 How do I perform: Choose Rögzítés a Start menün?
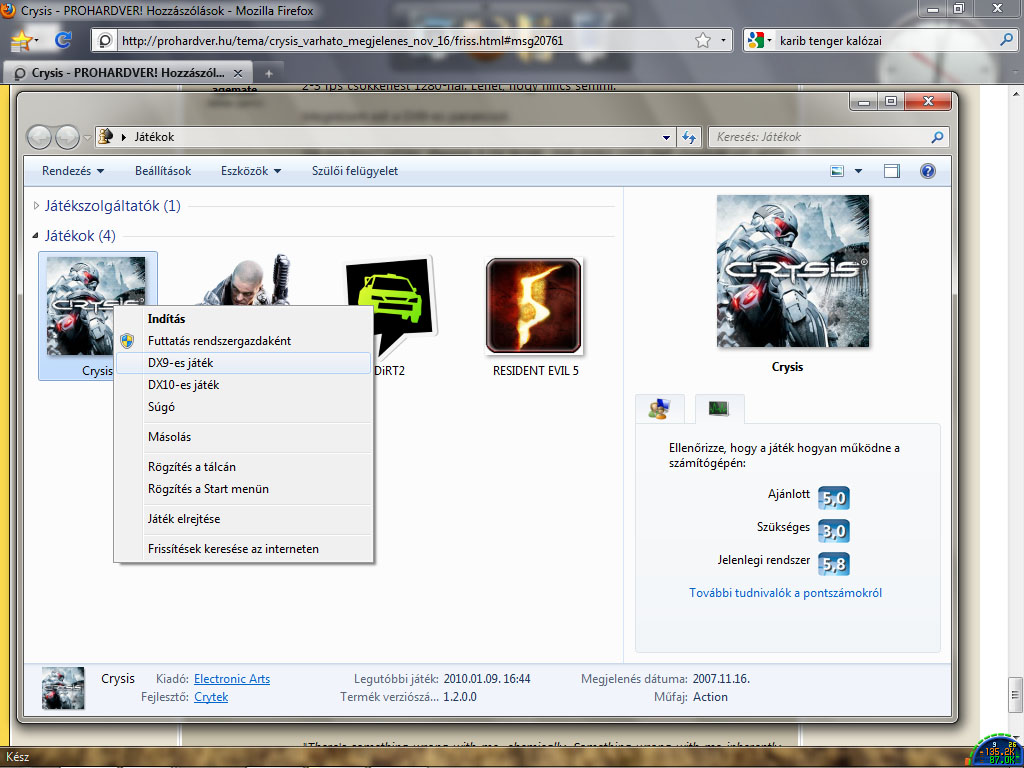(244, 489)
